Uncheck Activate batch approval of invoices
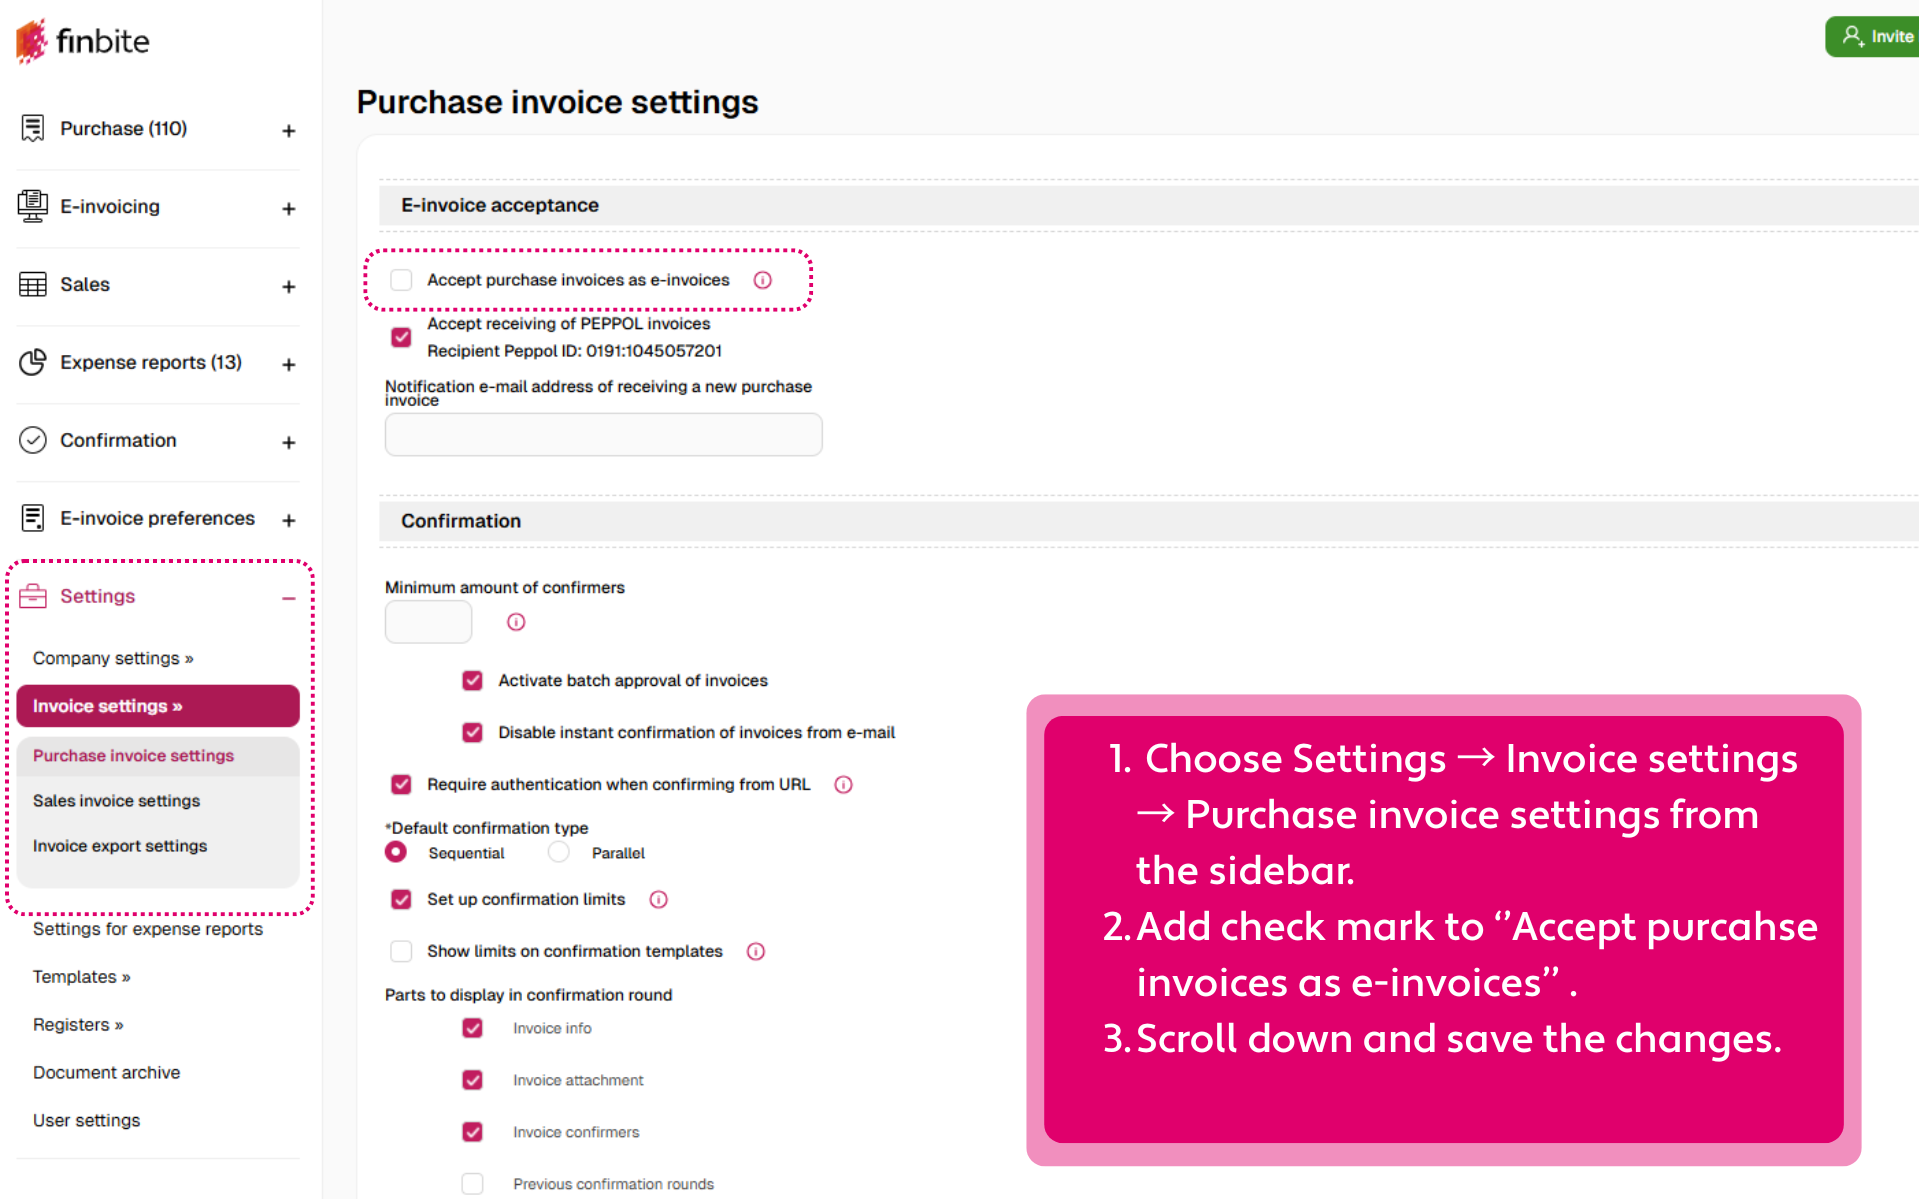This screenshot has height=1199, width=1919. coord(472,680)
